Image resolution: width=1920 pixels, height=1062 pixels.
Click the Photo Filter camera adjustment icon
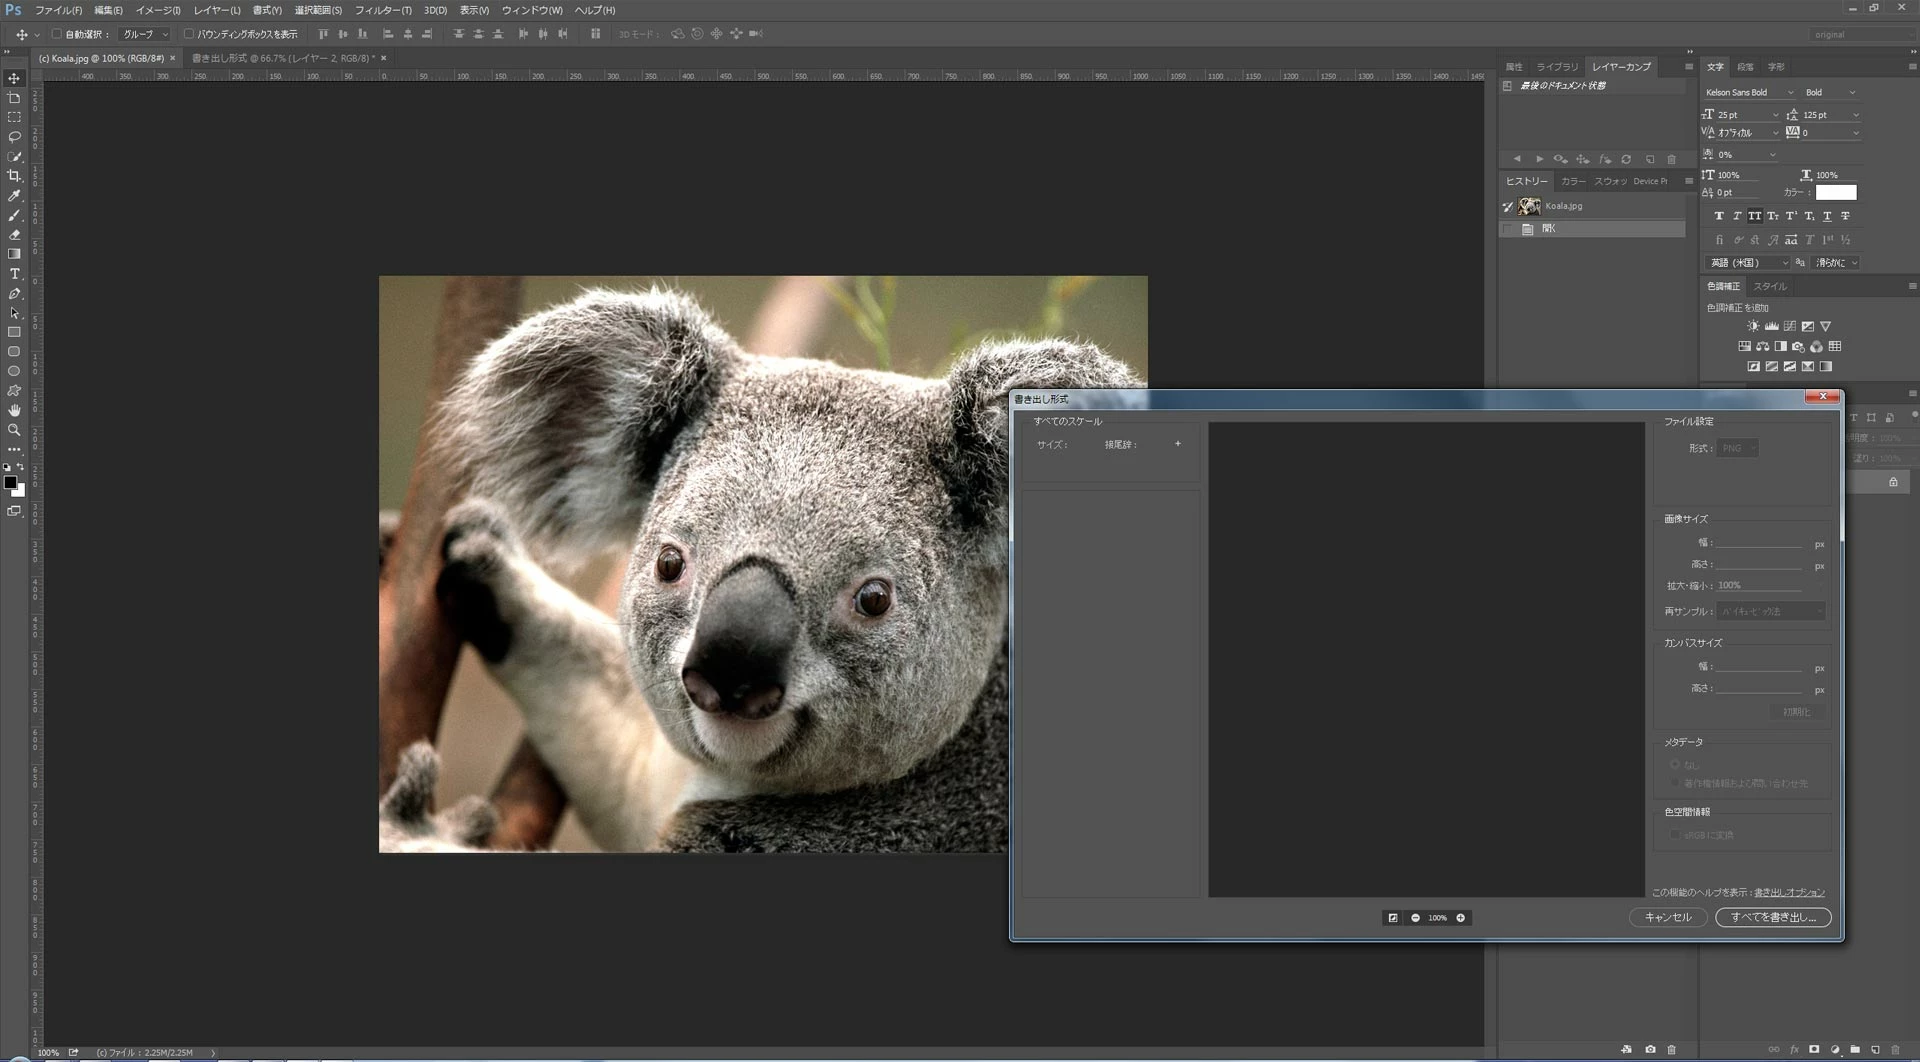pos(1798,346)
